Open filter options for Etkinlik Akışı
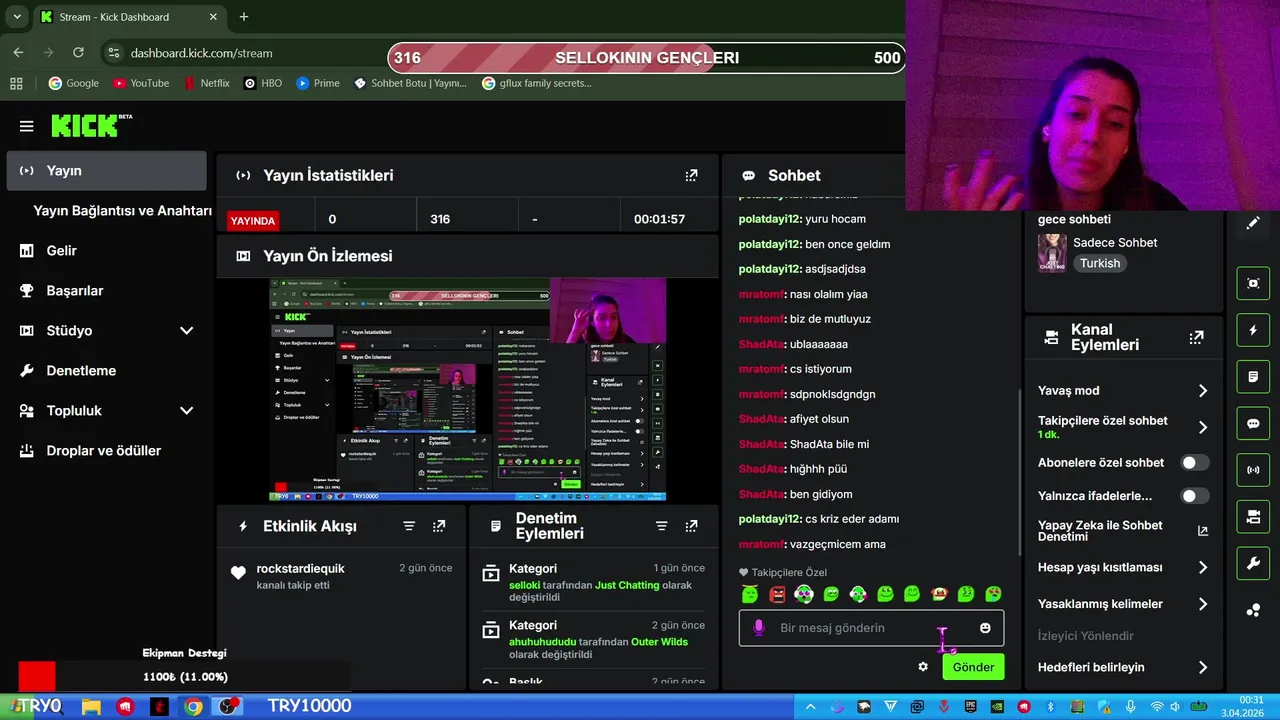Image resolution: width=1280 pixels, height=720 pixels. 409,526
